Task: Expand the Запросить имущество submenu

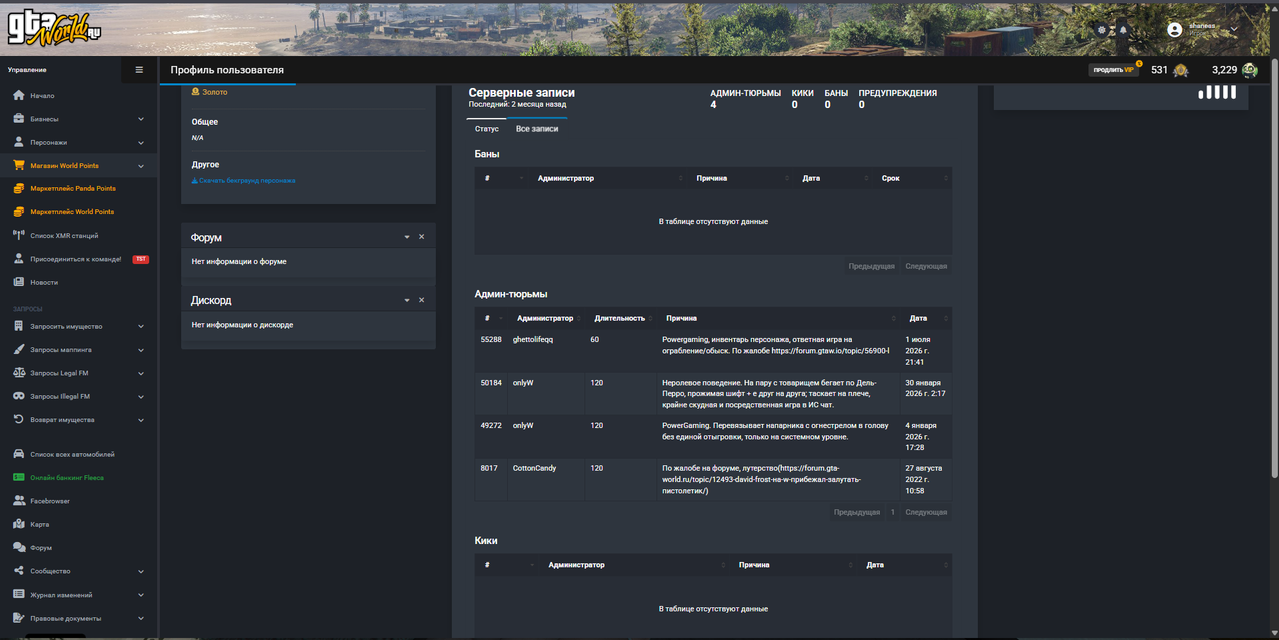Action: 141,326
